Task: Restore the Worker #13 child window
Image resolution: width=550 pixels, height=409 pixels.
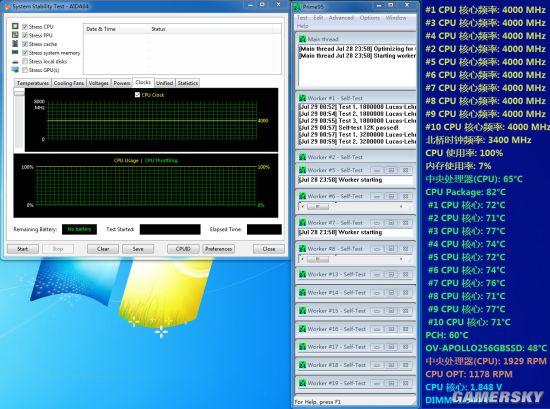Action: [391, 274]
